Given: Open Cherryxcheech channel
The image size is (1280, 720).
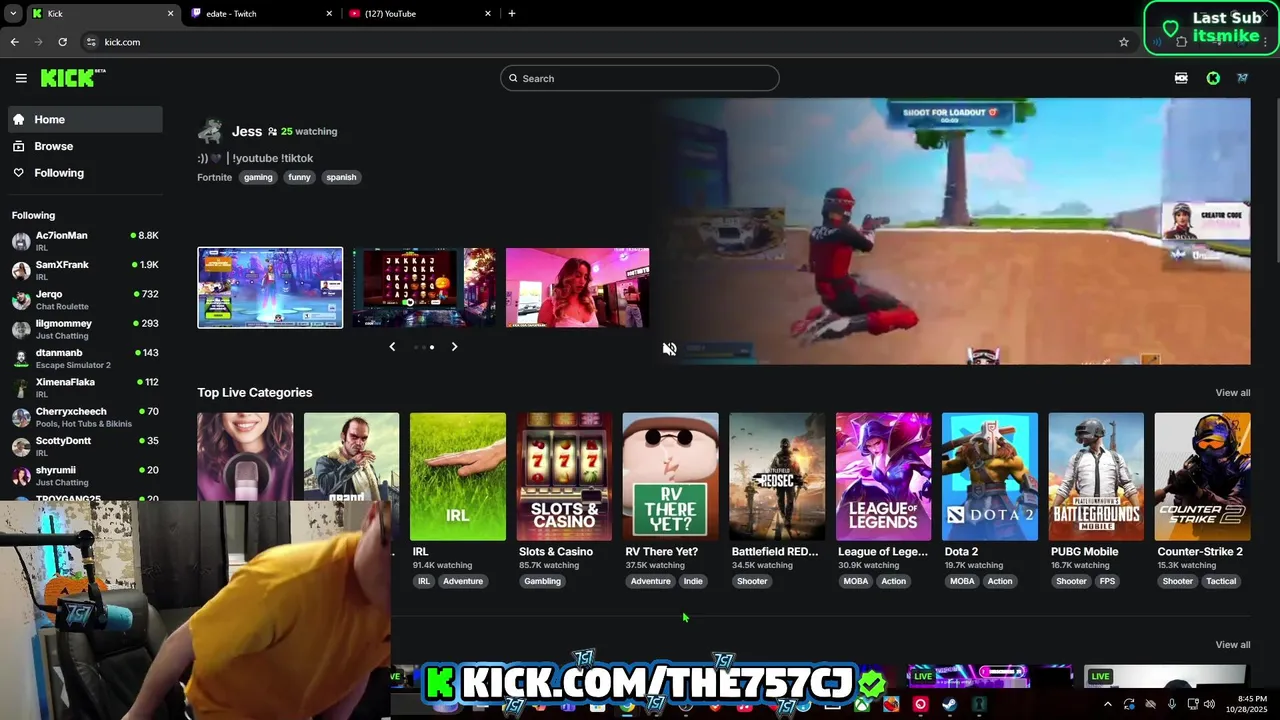Looking at the screenshot, I should (x=85, y=417).
